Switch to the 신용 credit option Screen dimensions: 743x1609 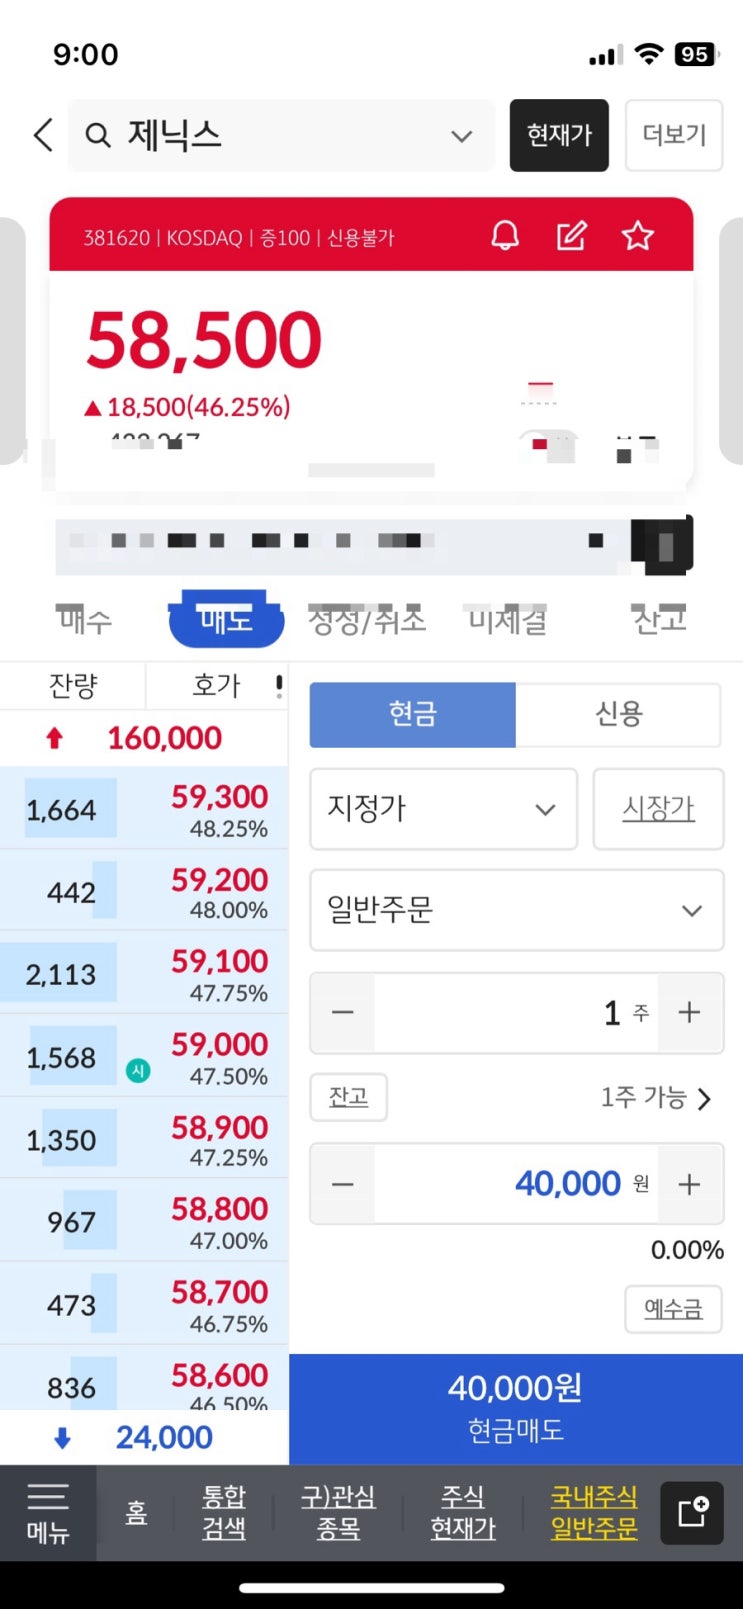(x=618, y=714)
